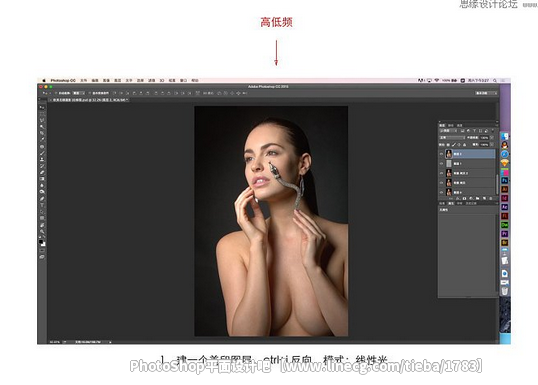Hide the 背景 拷贝 layer
The width and height of the screenshot is (538, 385).
click(442, 183)
